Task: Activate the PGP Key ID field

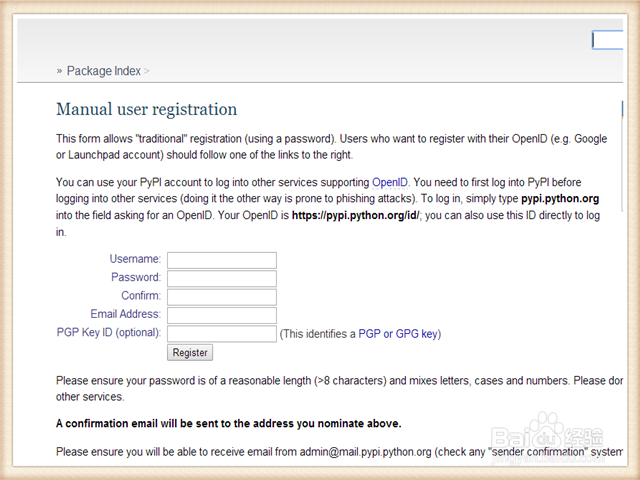Action: pos(222,334)
